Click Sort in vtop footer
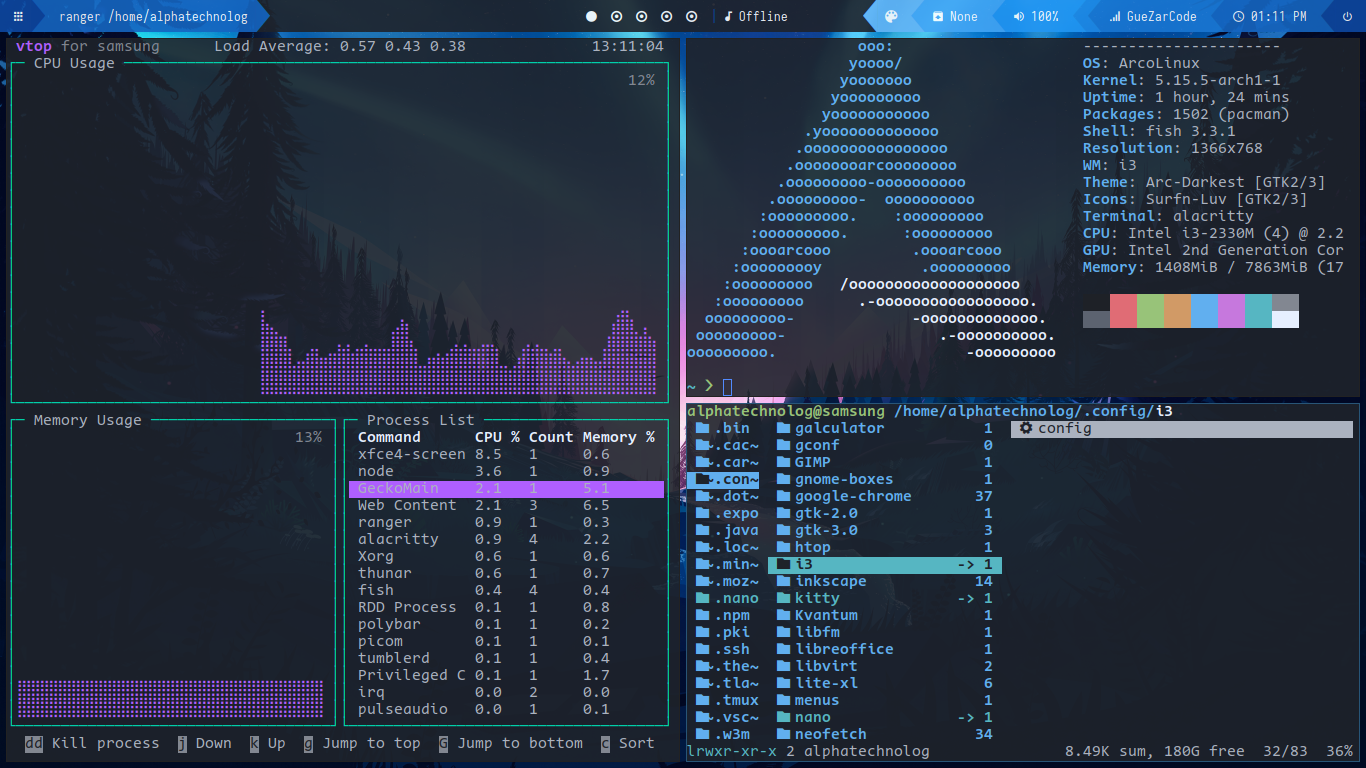Screen dimensions: 1366x768 pyautogui.click(x=636, y=743)
